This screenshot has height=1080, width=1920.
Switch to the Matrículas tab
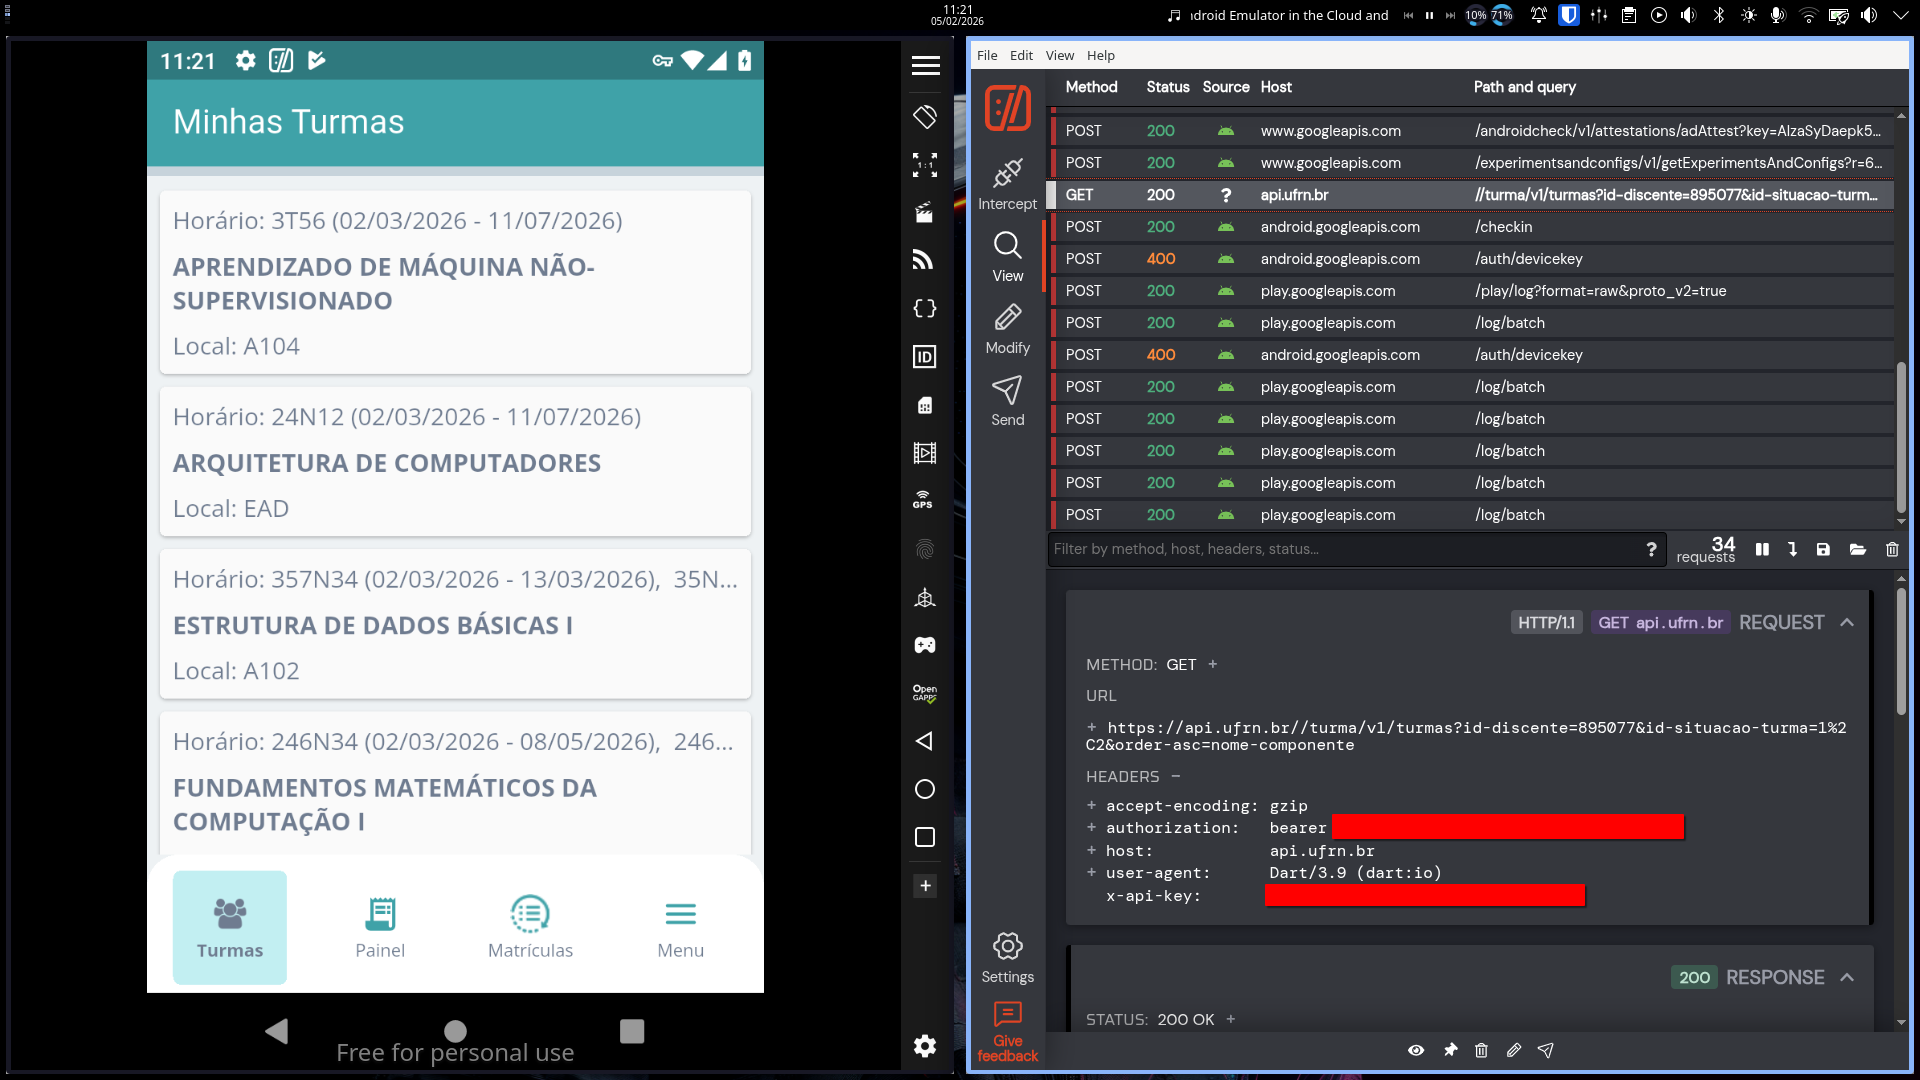click(530, 927)
